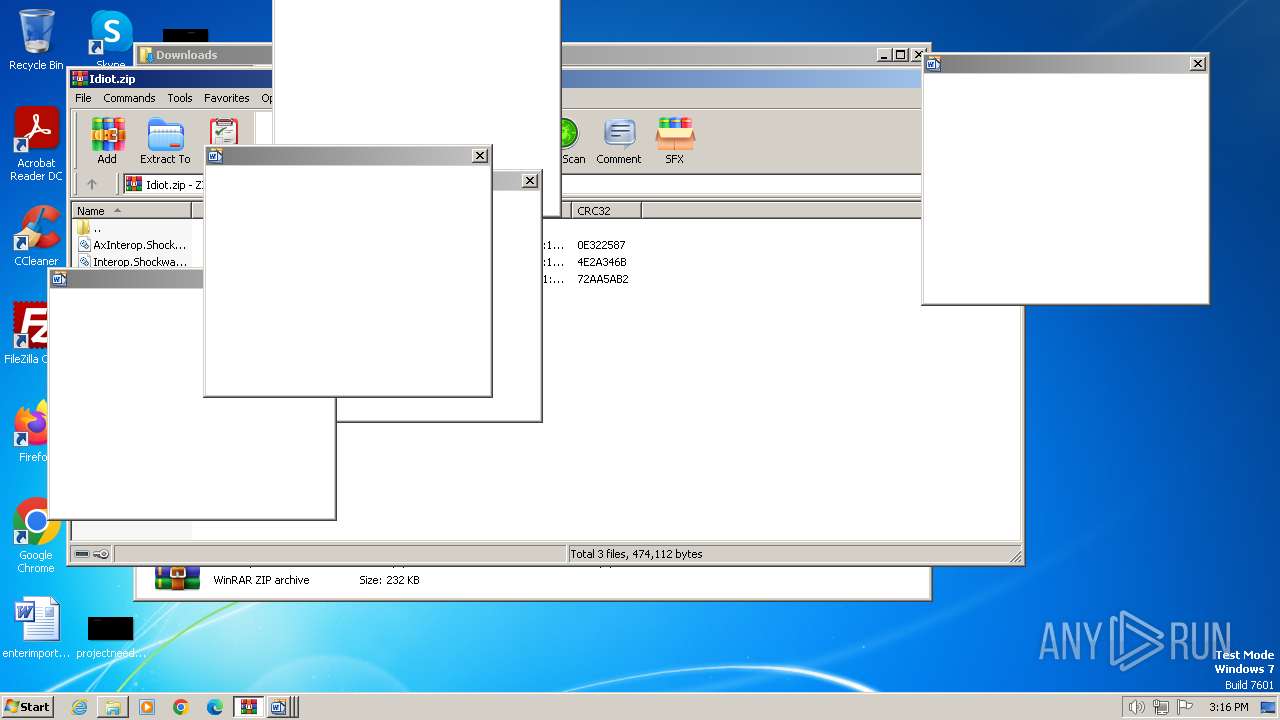Click the Start button
The width and height of the screenshot is (1280, 720).
[x=28, y=706]
